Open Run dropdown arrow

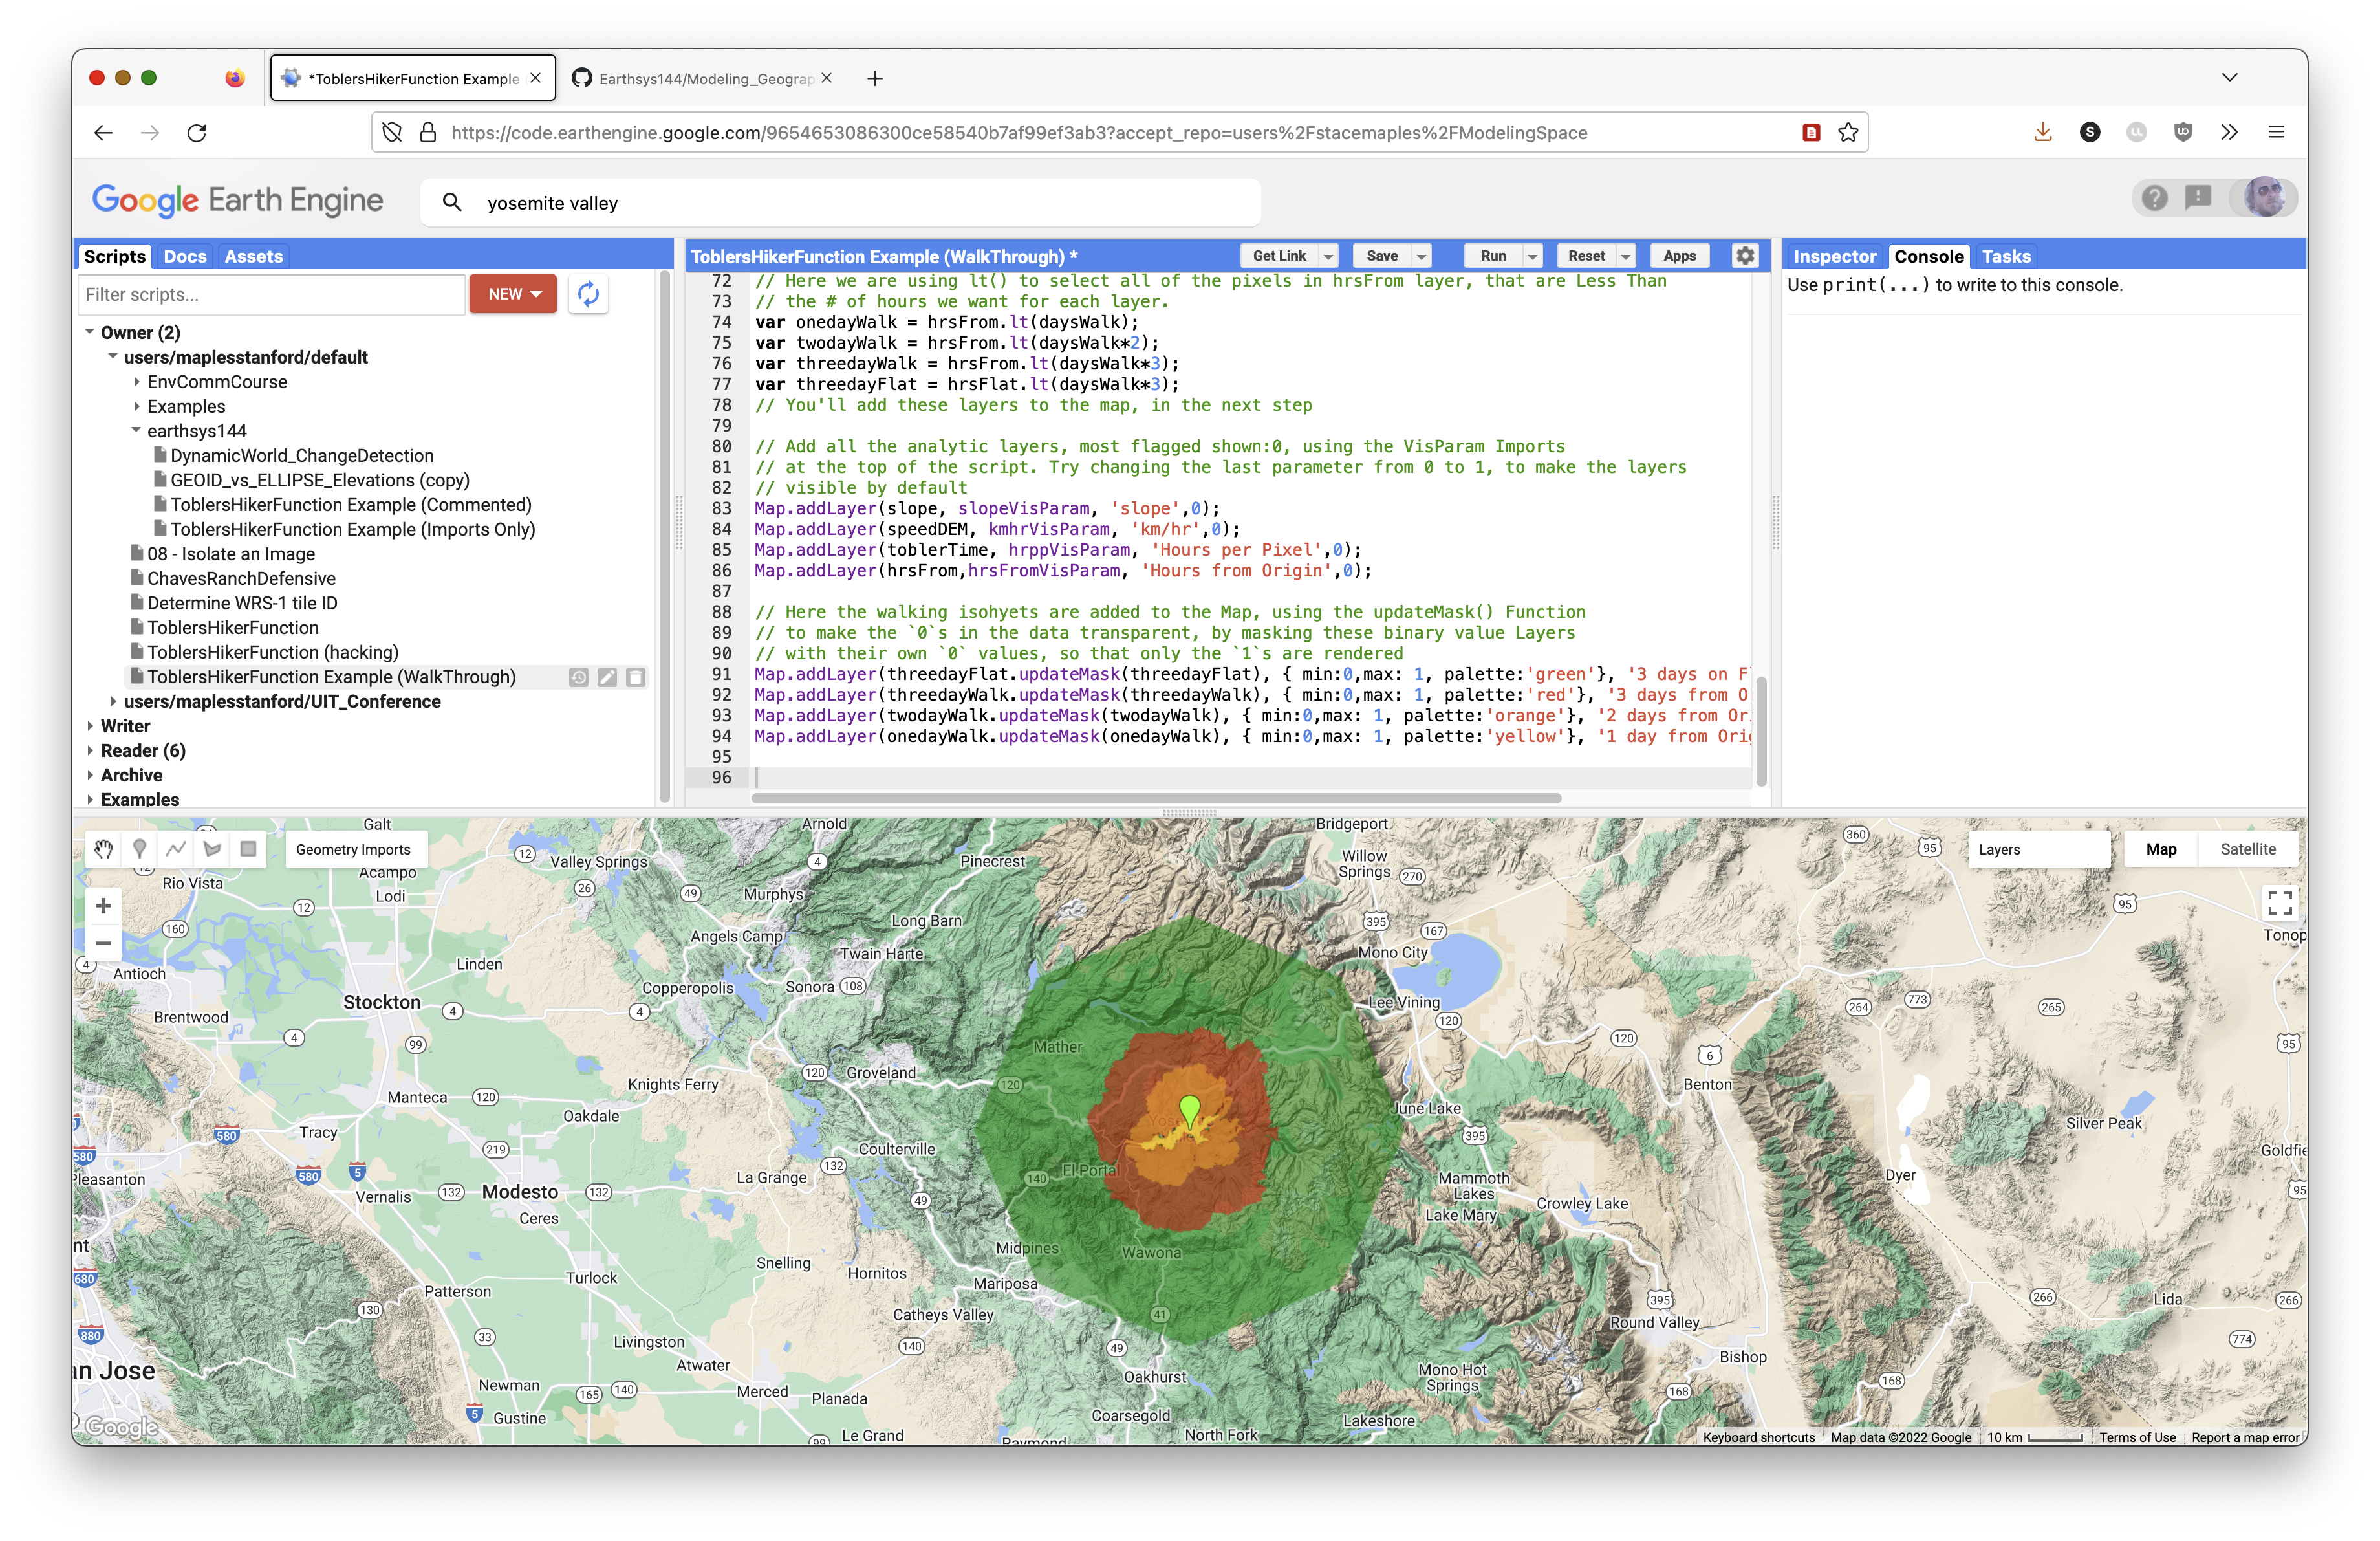tap(1532, 256)
